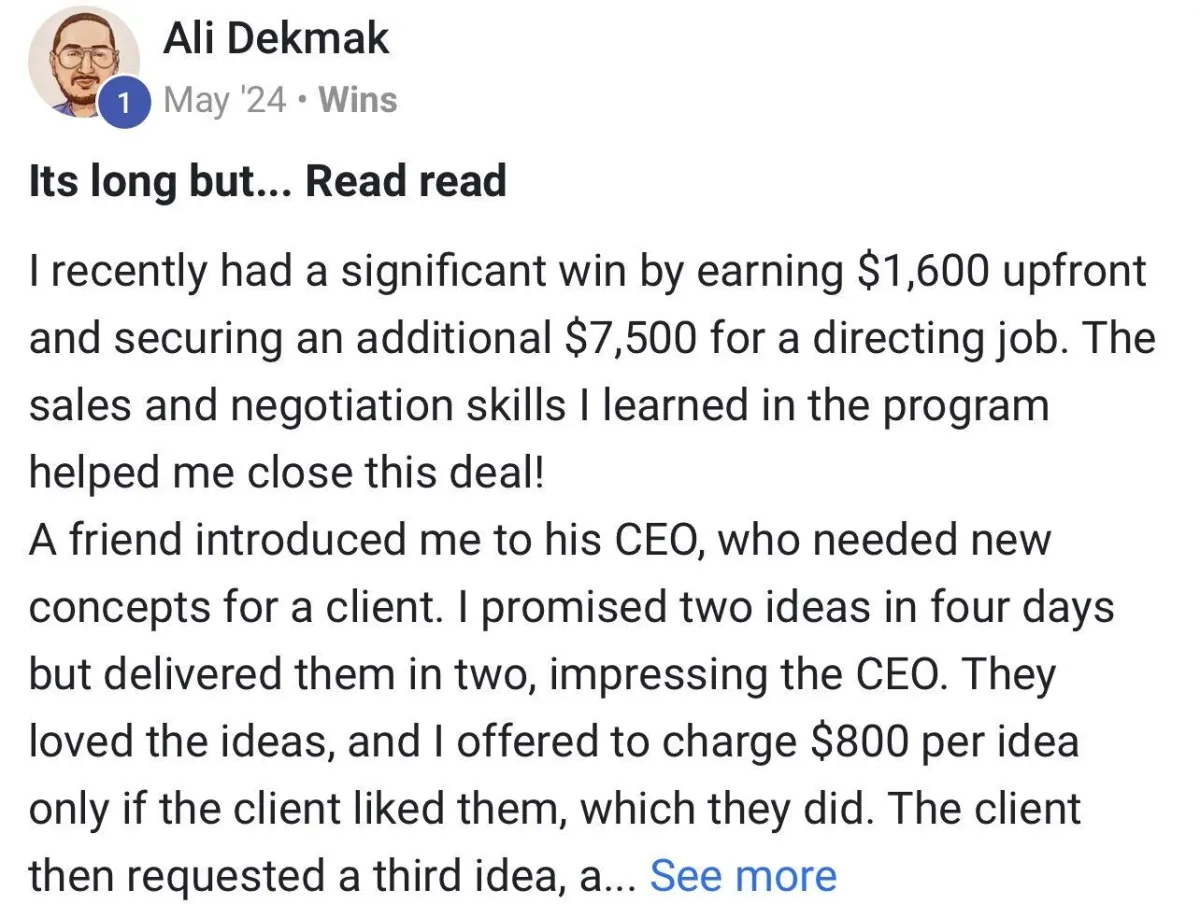Click the 'helped me close this deal!' line
The width and height of the screenshot is (1200, 904).
286,472
